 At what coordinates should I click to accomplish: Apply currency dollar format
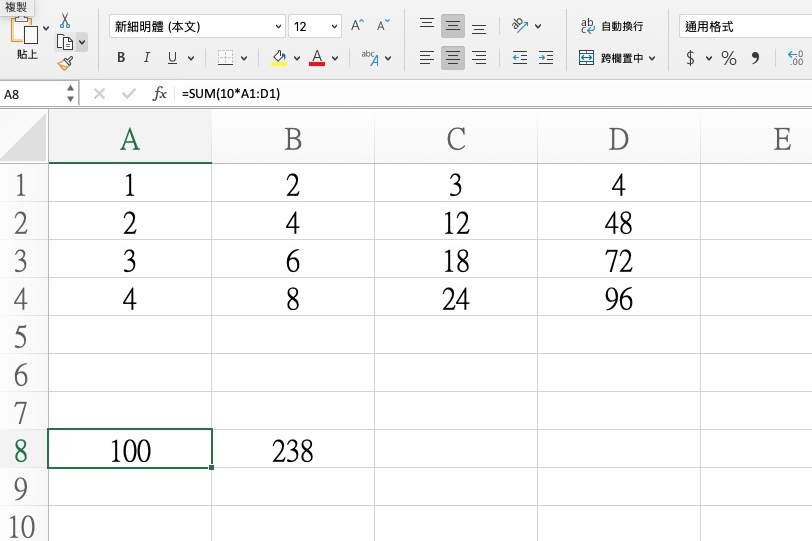coord(690,57)
